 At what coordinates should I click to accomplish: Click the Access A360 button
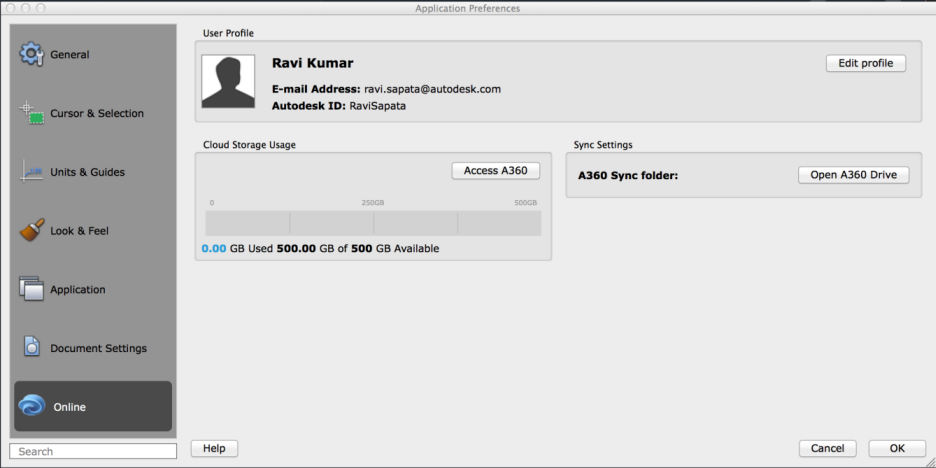[x=495, y=171]
